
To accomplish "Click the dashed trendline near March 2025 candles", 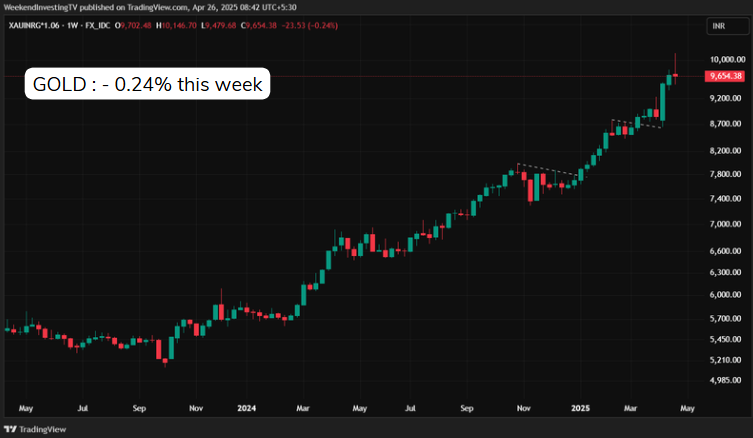I will [635, 124].
